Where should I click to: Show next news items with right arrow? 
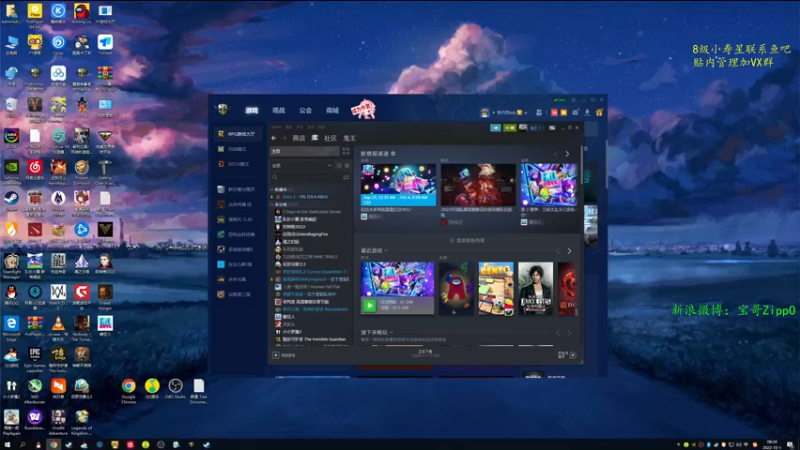(567, 154)
